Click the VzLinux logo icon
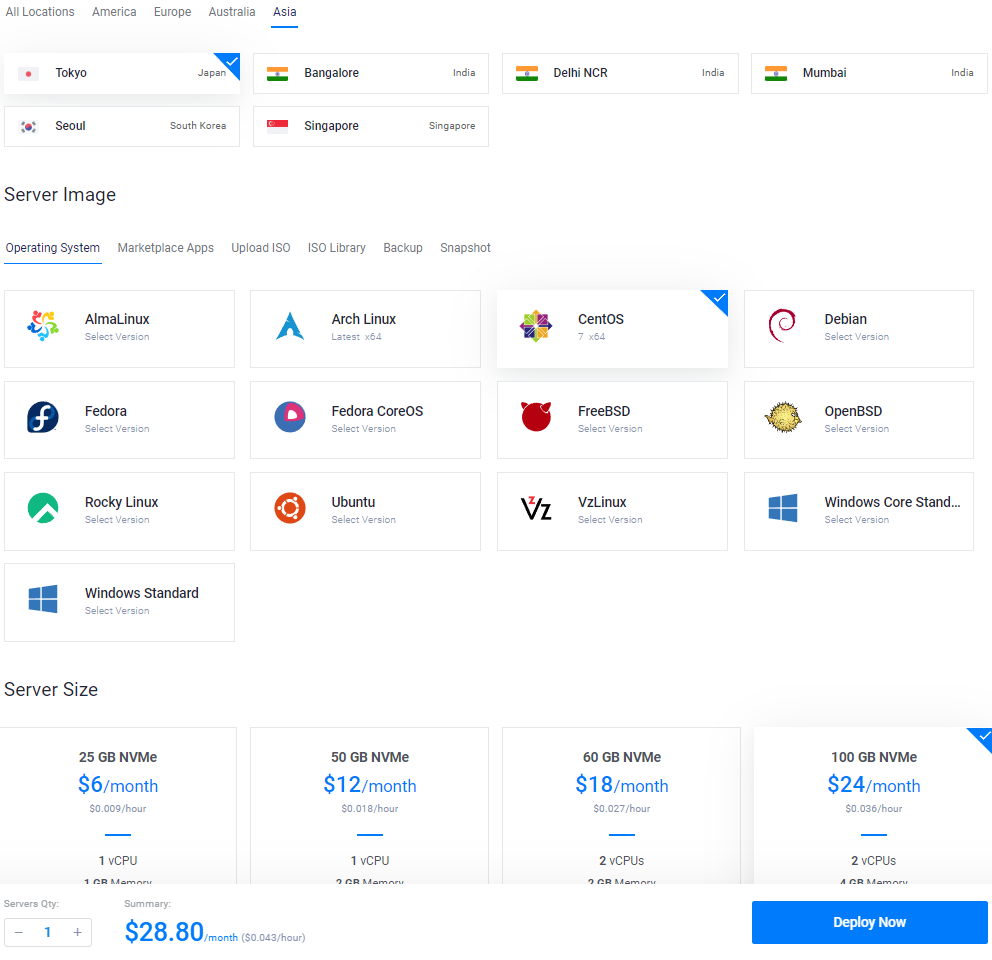Viewport: 992px width, 960px height. [536, 508]
